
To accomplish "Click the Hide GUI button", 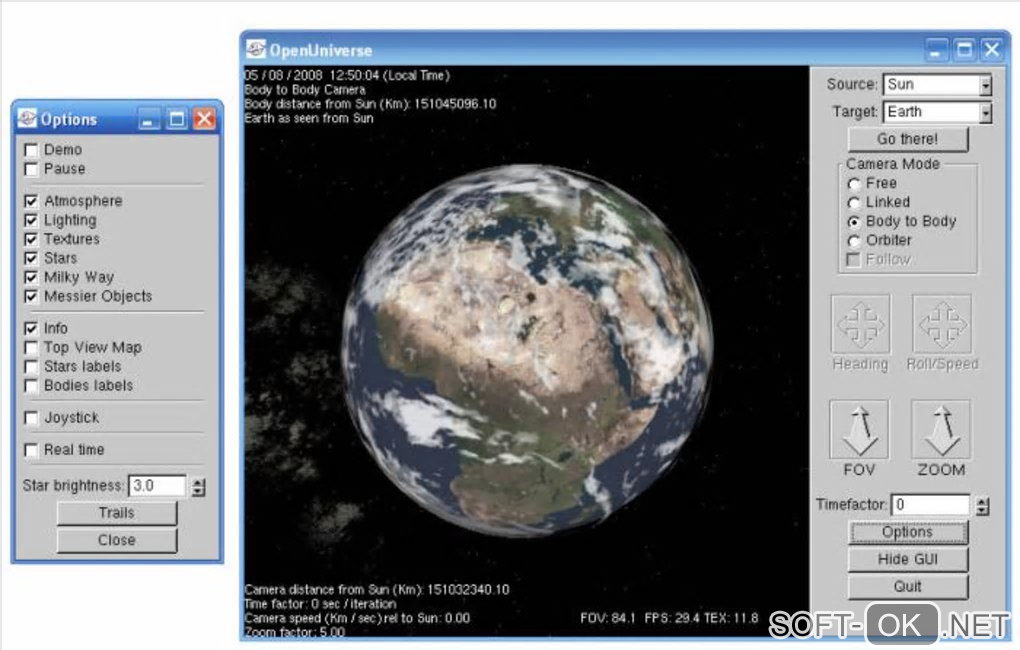I will [907, 560].
